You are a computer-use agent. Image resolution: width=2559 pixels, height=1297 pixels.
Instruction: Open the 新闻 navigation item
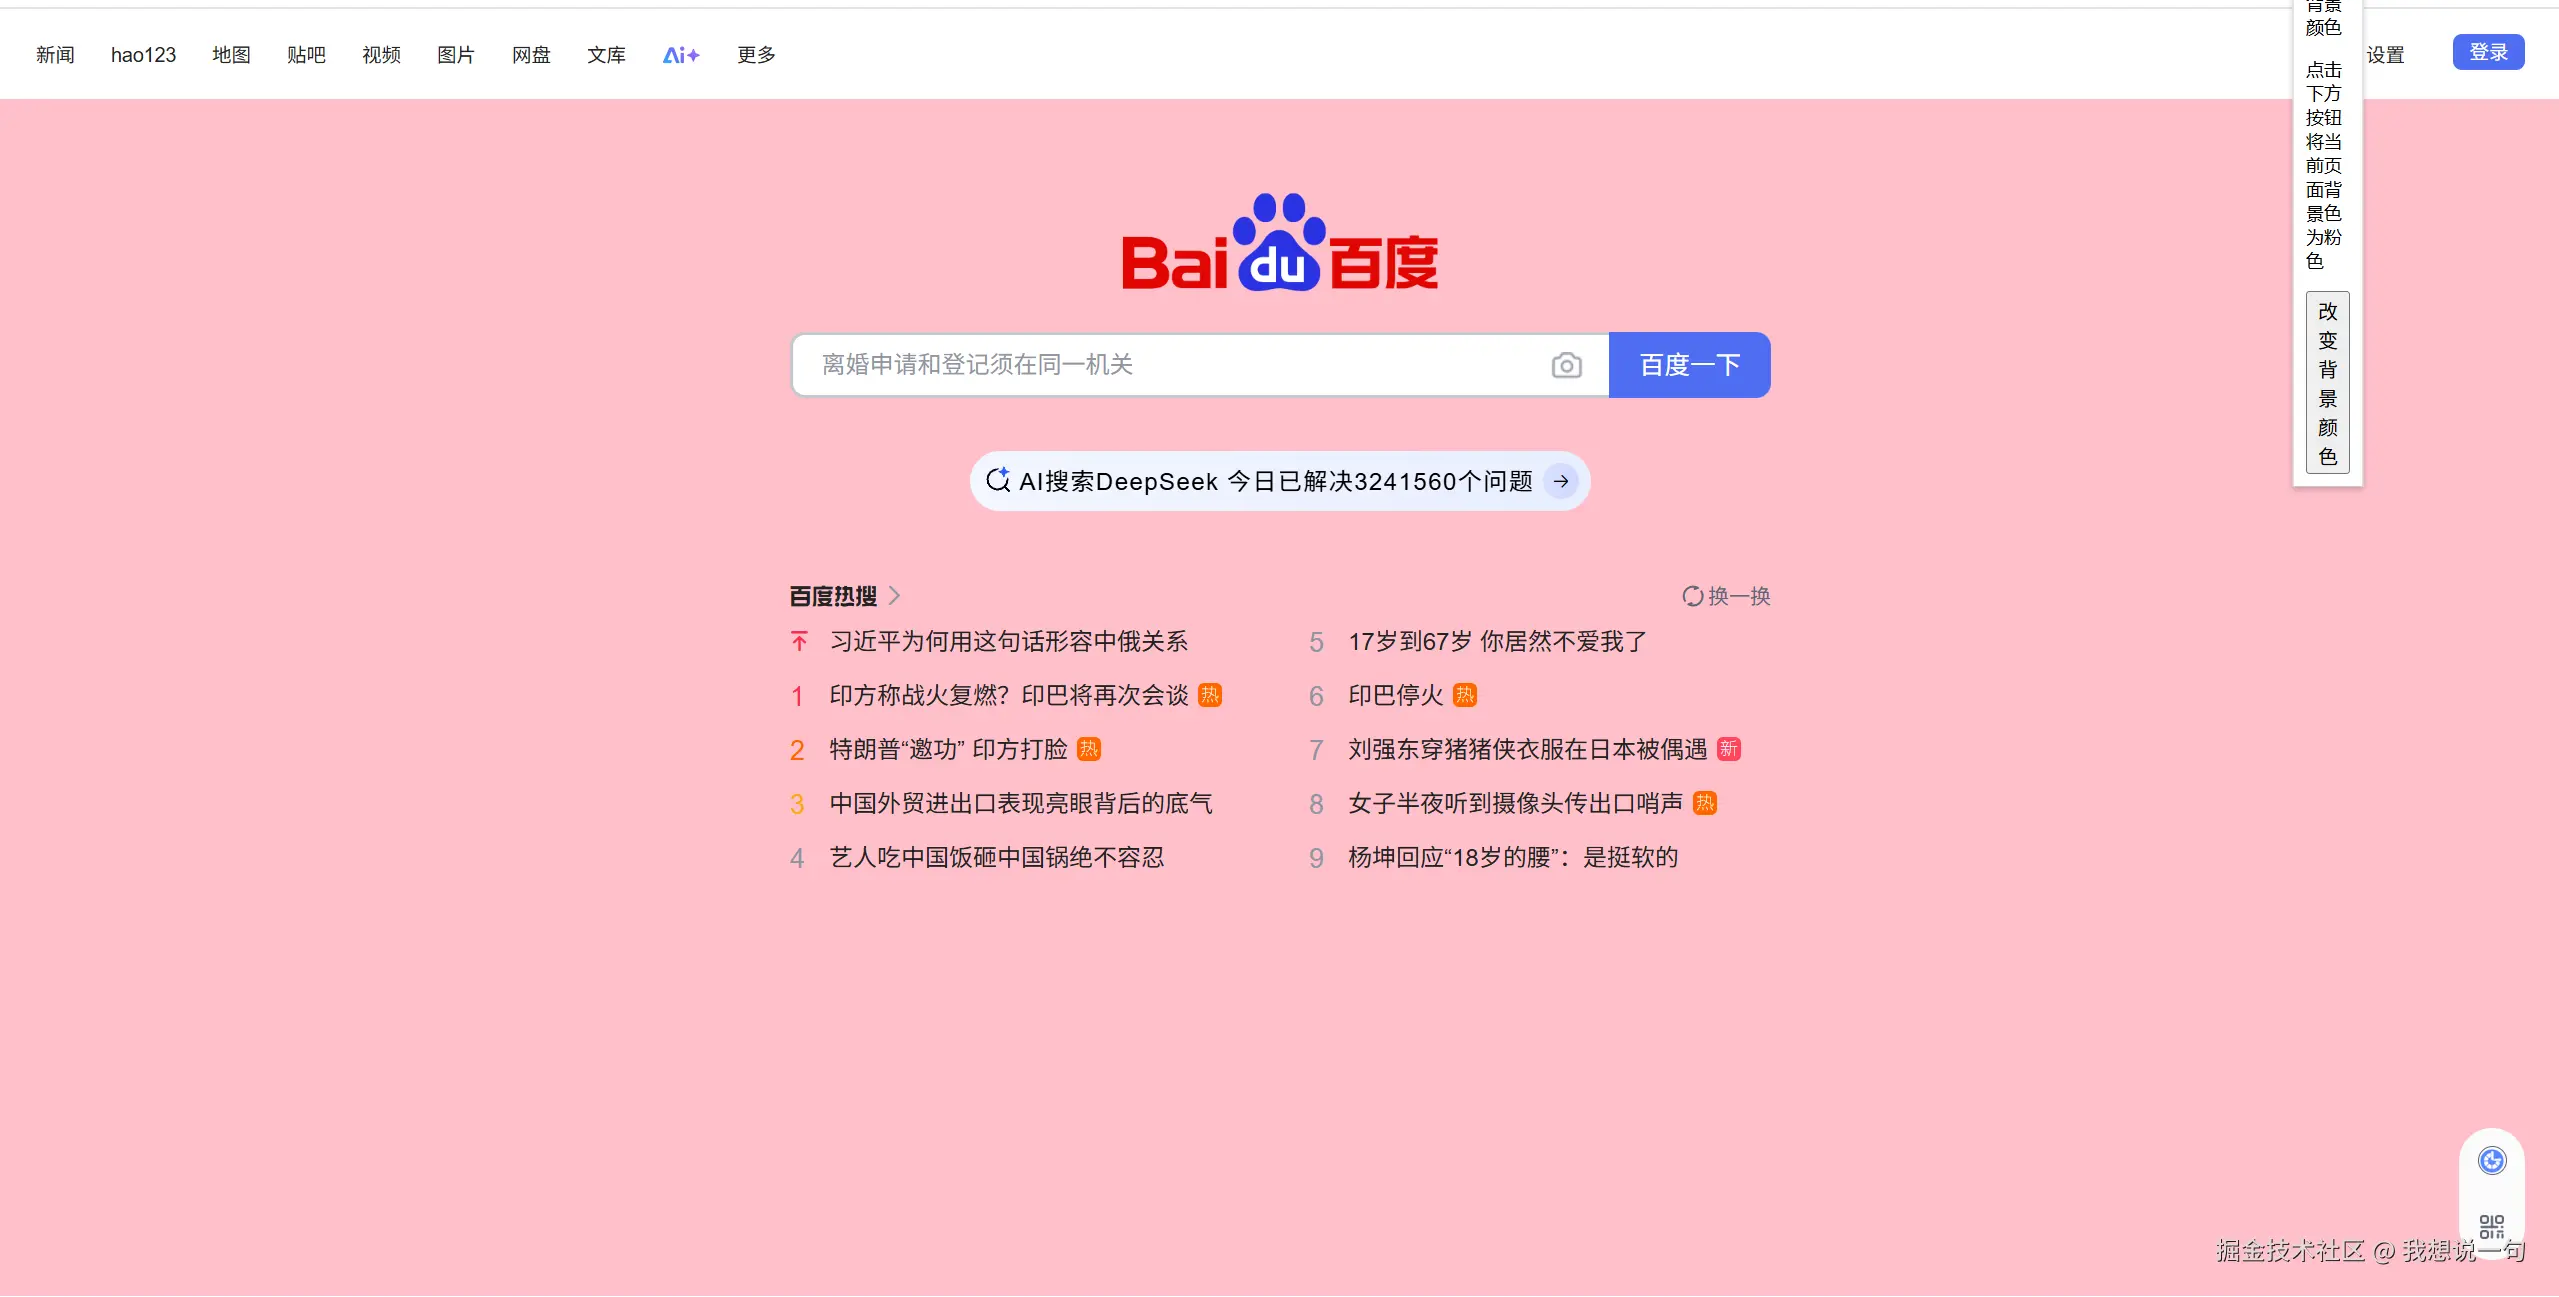[55, 55]
